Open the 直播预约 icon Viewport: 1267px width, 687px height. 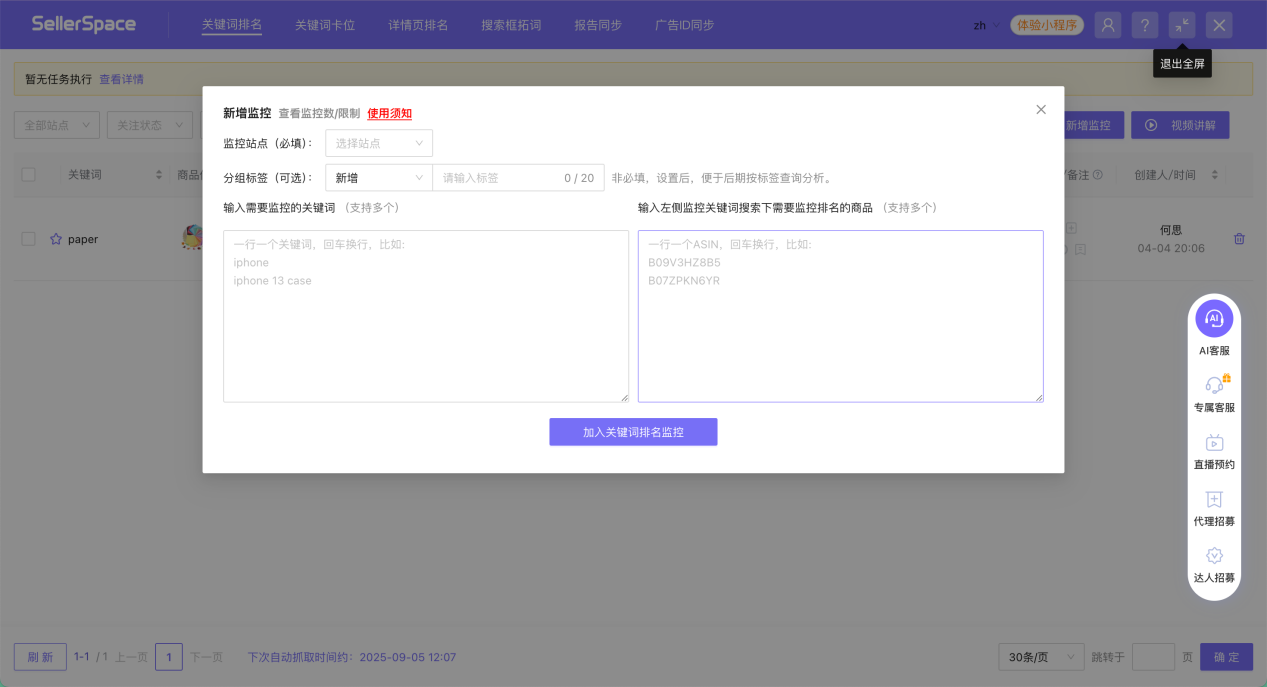tap(1214, 442)
